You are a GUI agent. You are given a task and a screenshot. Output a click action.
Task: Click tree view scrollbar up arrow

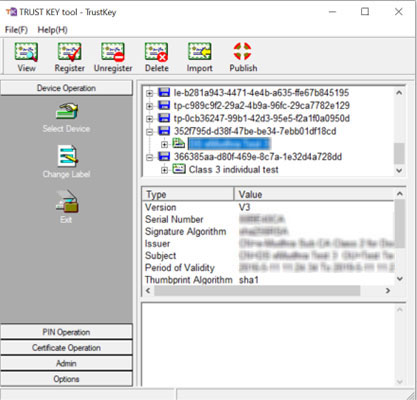(399, 93)
